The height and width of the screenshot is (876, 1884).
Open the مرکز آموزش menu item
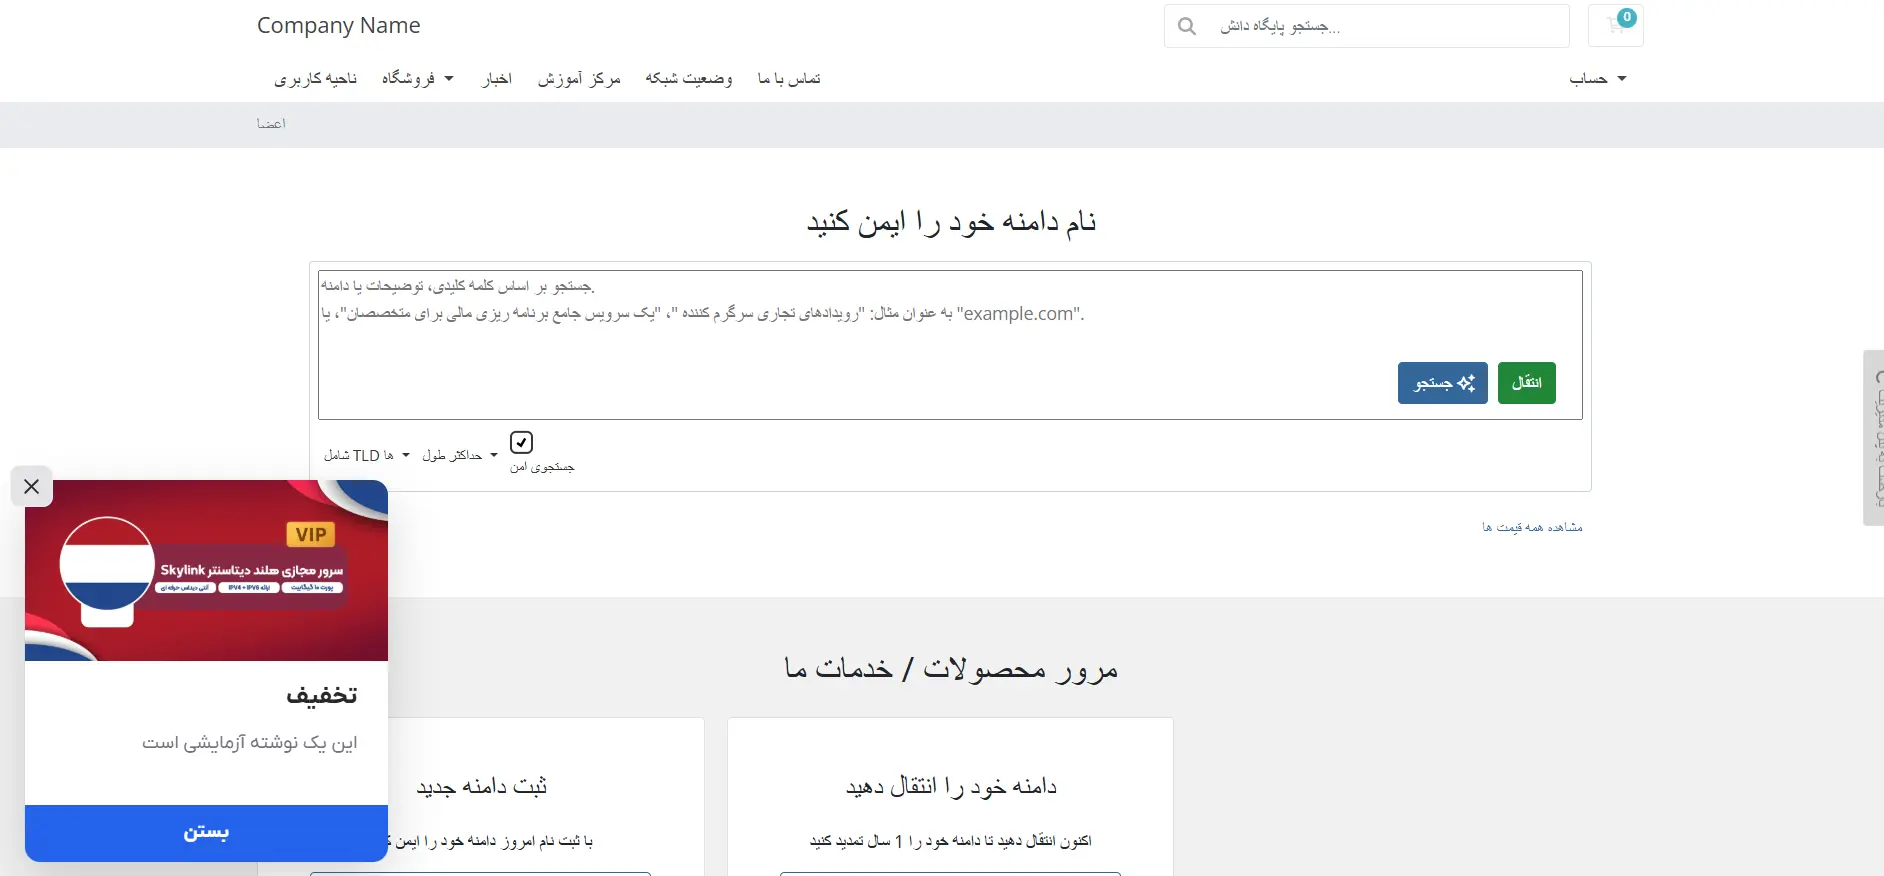[579, 78]
